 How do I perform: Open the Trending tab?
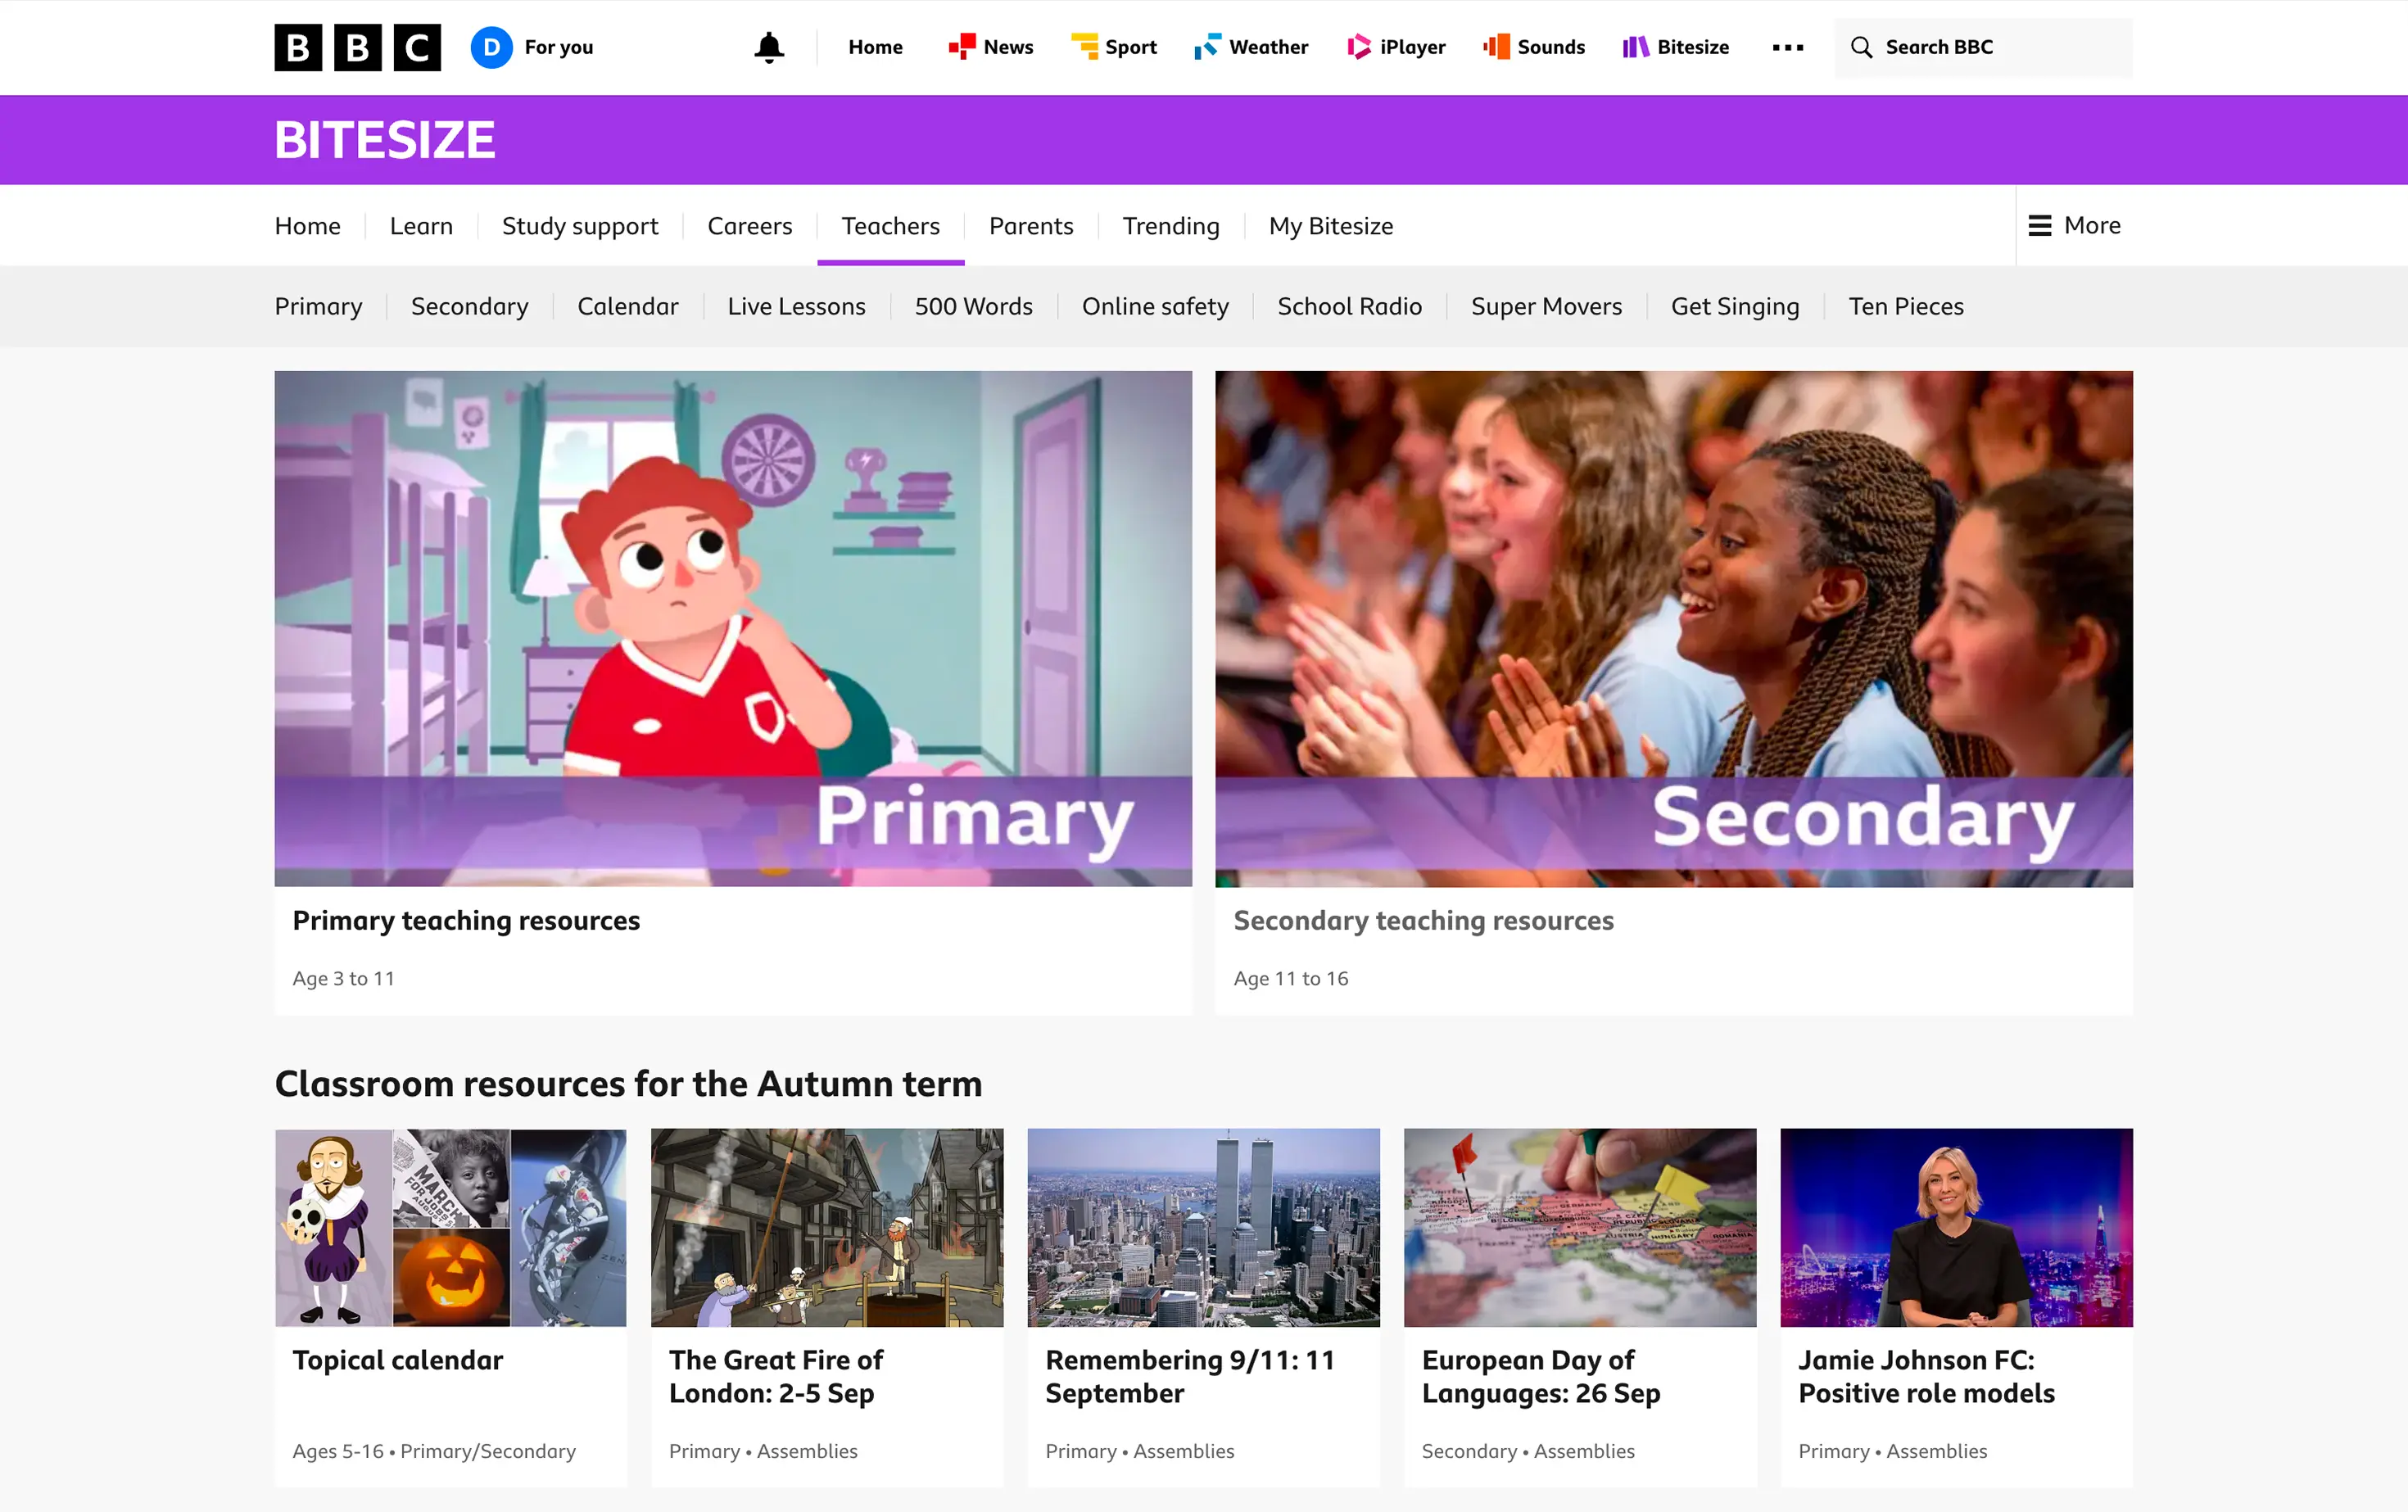(1171, 226)
